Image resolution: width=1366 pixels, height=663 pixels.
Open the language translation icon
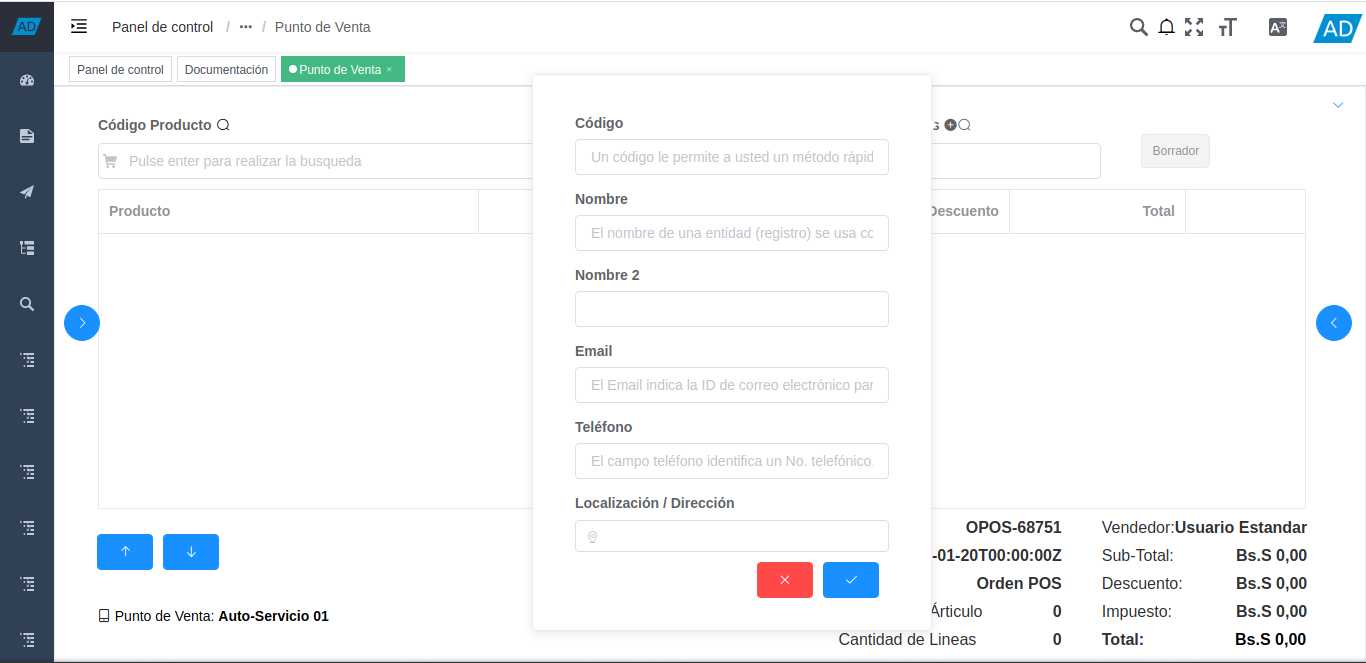pos(1277,27)
